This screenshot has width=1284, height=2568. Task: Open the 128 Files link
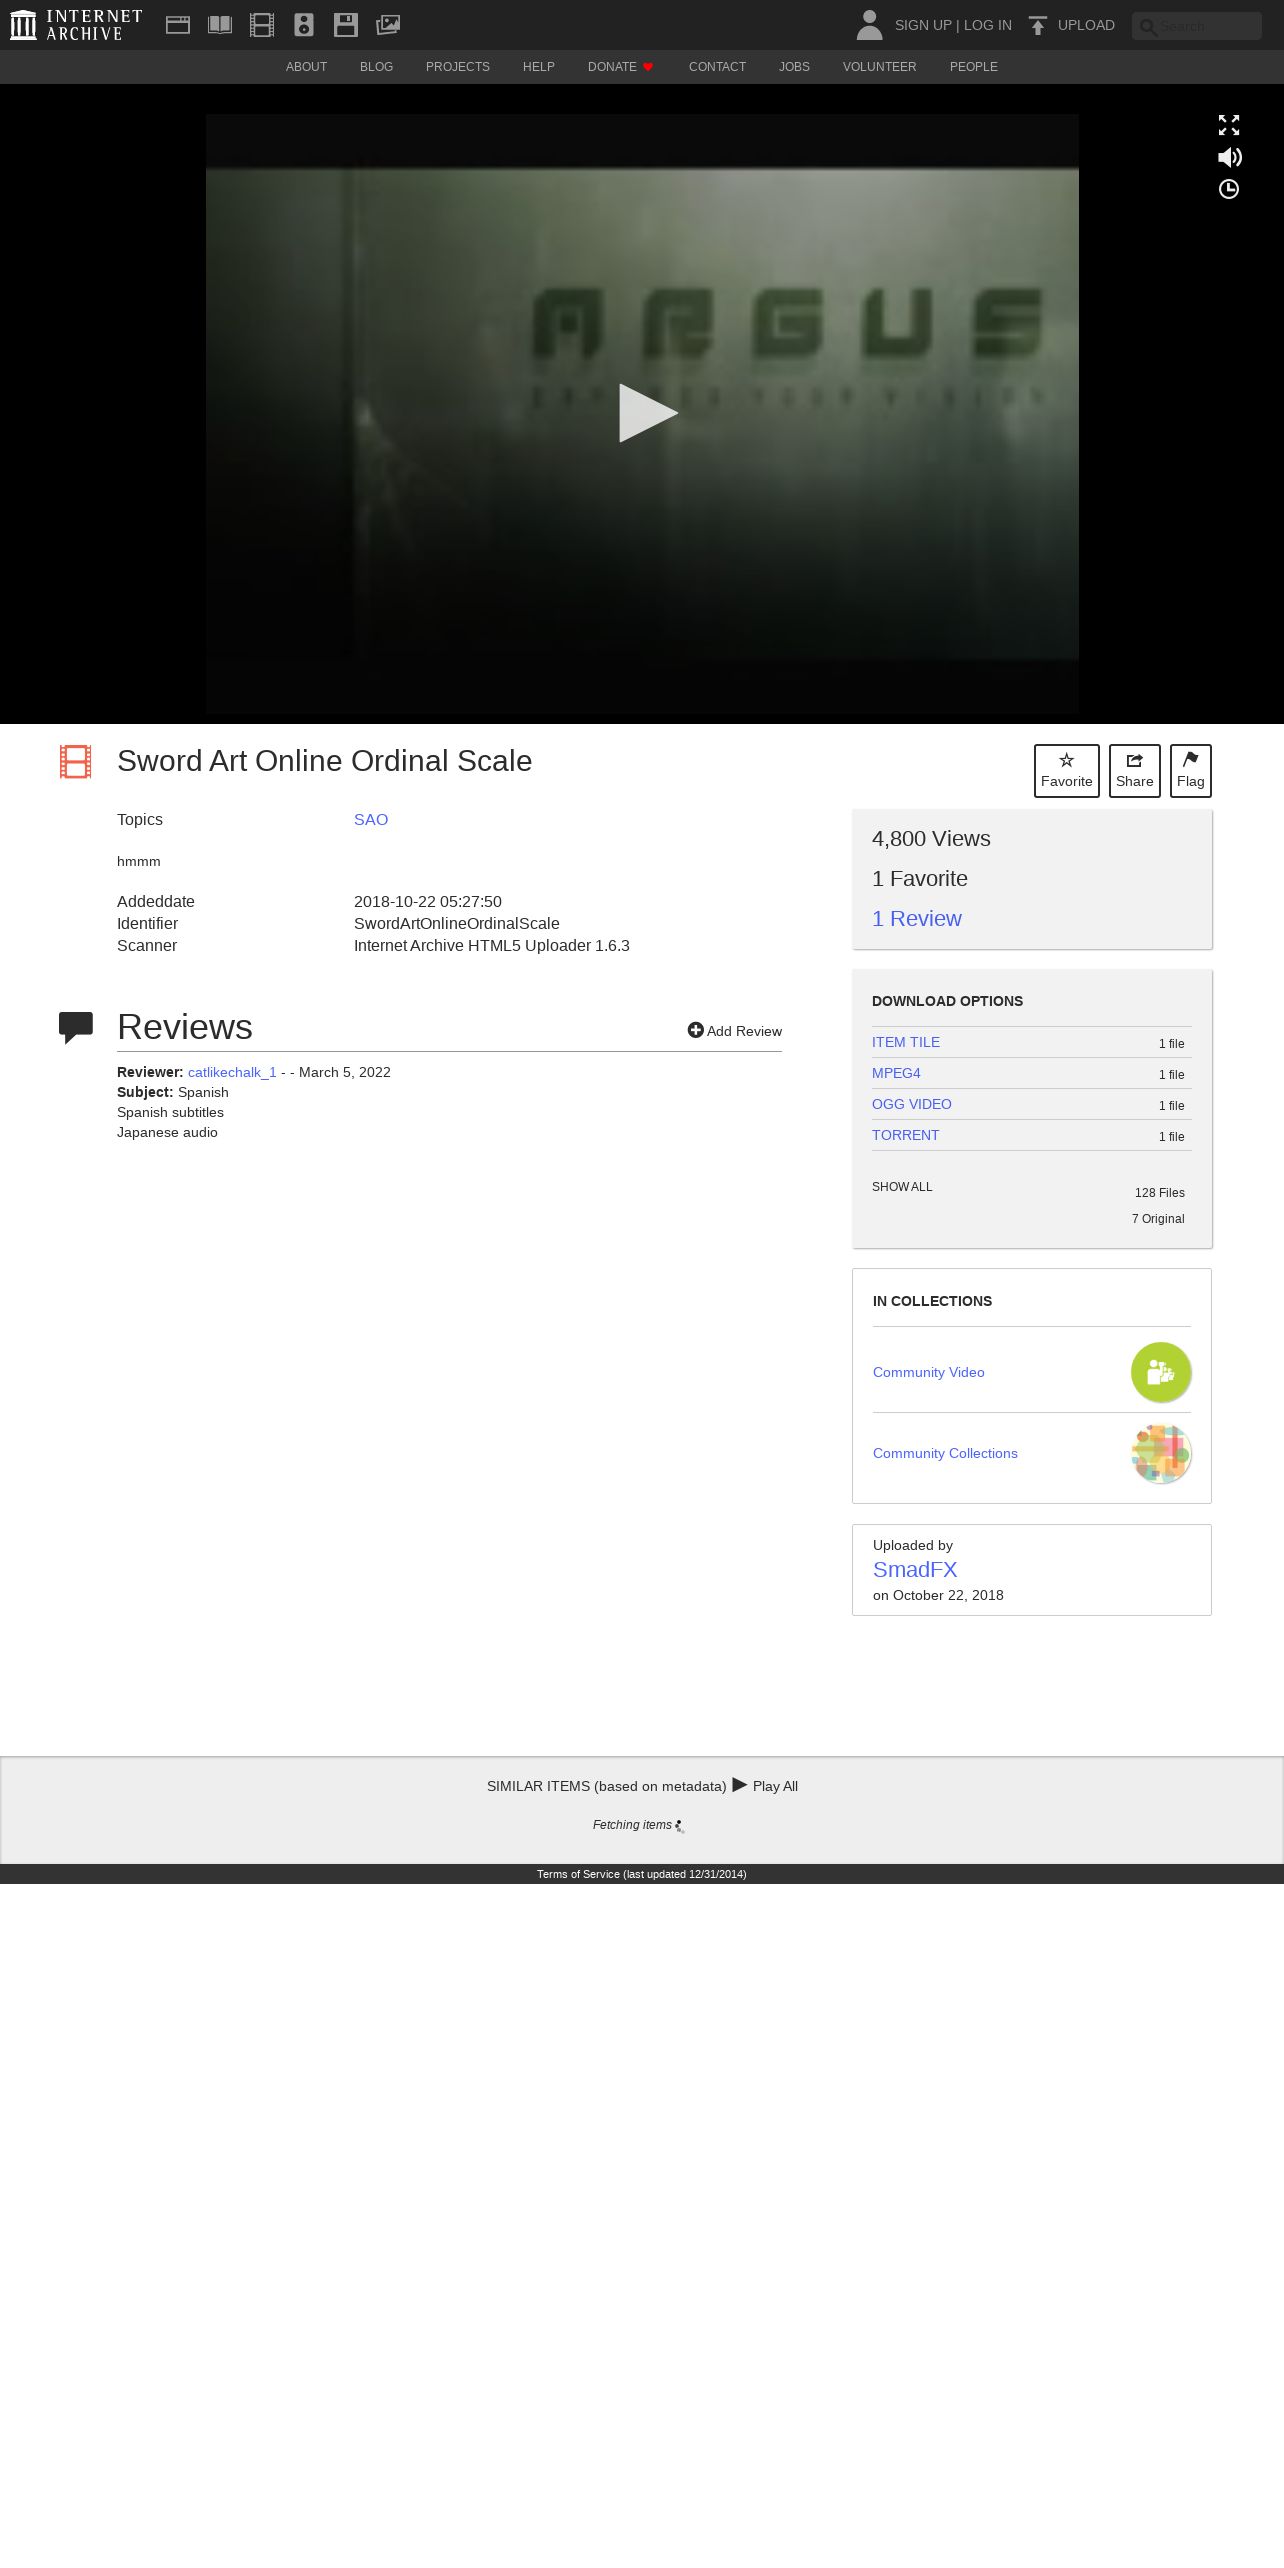[1160, 1193]
